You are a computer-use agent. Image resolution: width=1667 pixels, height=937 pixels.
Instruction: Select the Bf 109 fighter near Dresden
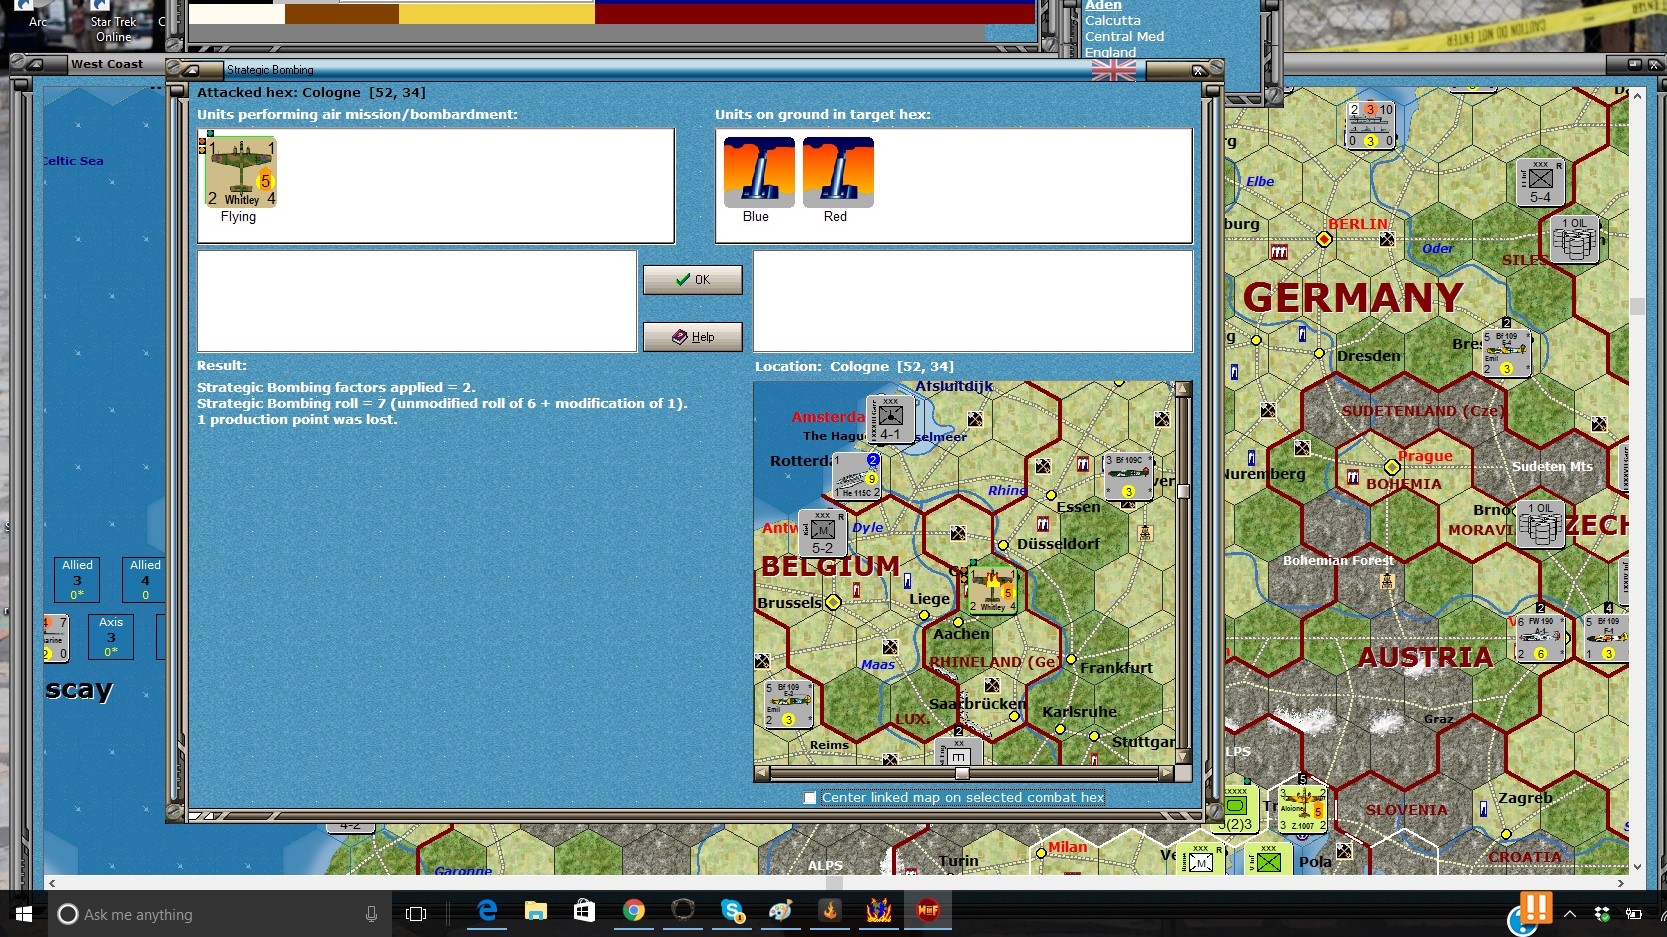click(x=1507, y=353)
